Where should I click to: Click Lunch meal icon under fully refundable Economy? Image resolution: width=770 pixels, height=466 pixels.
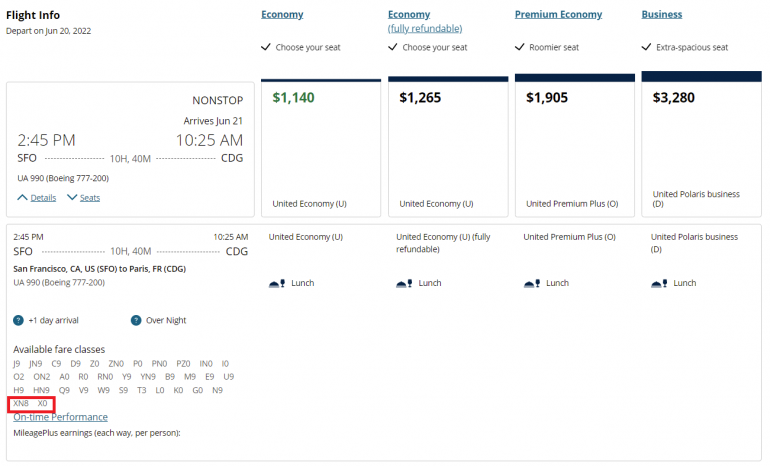[x=404, y=283]
